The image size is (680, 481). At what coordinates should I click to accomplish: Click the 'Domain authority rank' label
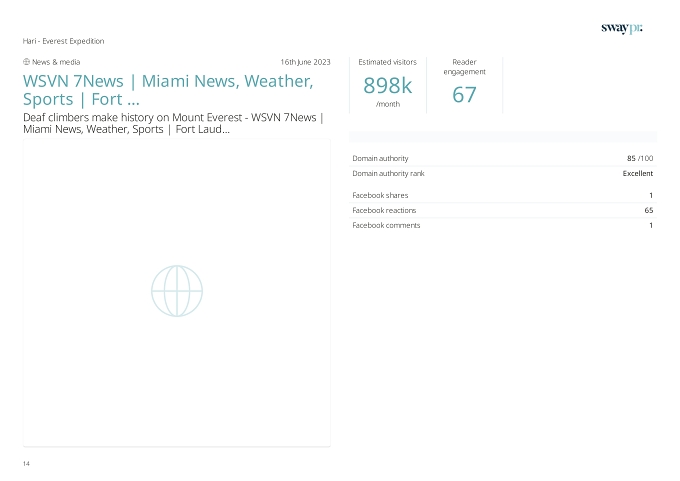coord(388,173)
